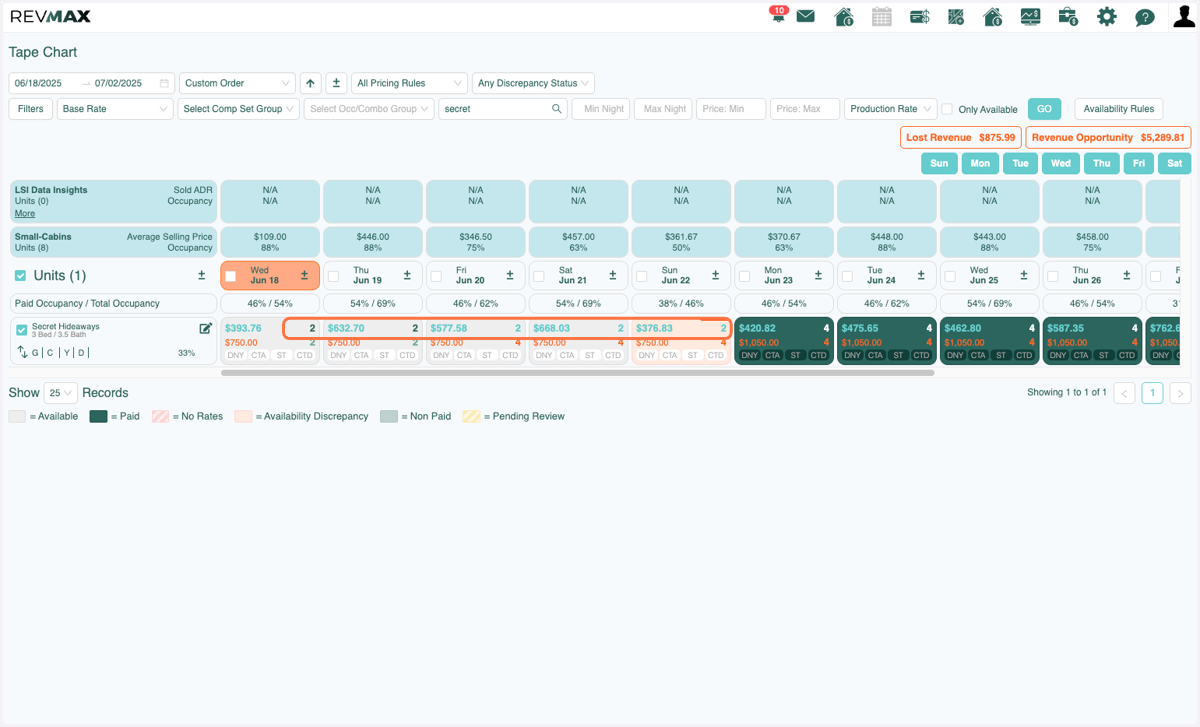Click the search magnifier in the secret field

(557, 109)
